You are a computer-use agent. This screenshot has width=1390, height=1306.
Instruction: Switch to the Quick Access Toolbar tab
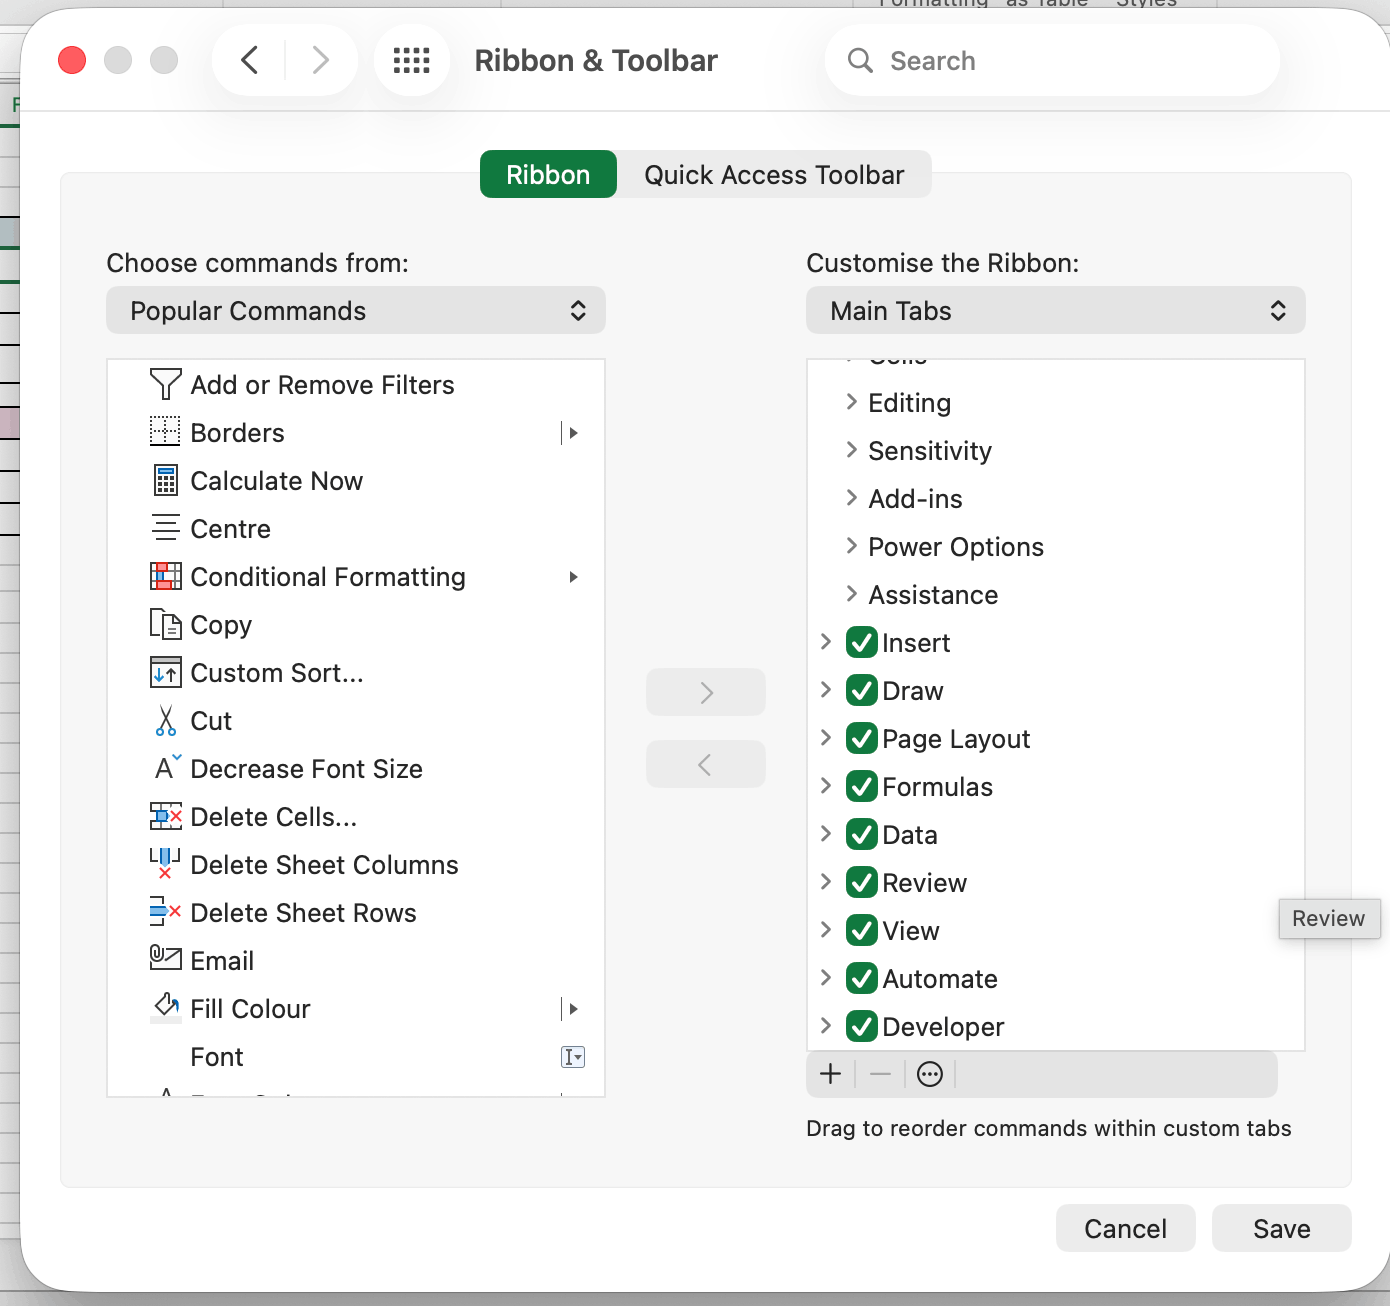tap(774, 174)
